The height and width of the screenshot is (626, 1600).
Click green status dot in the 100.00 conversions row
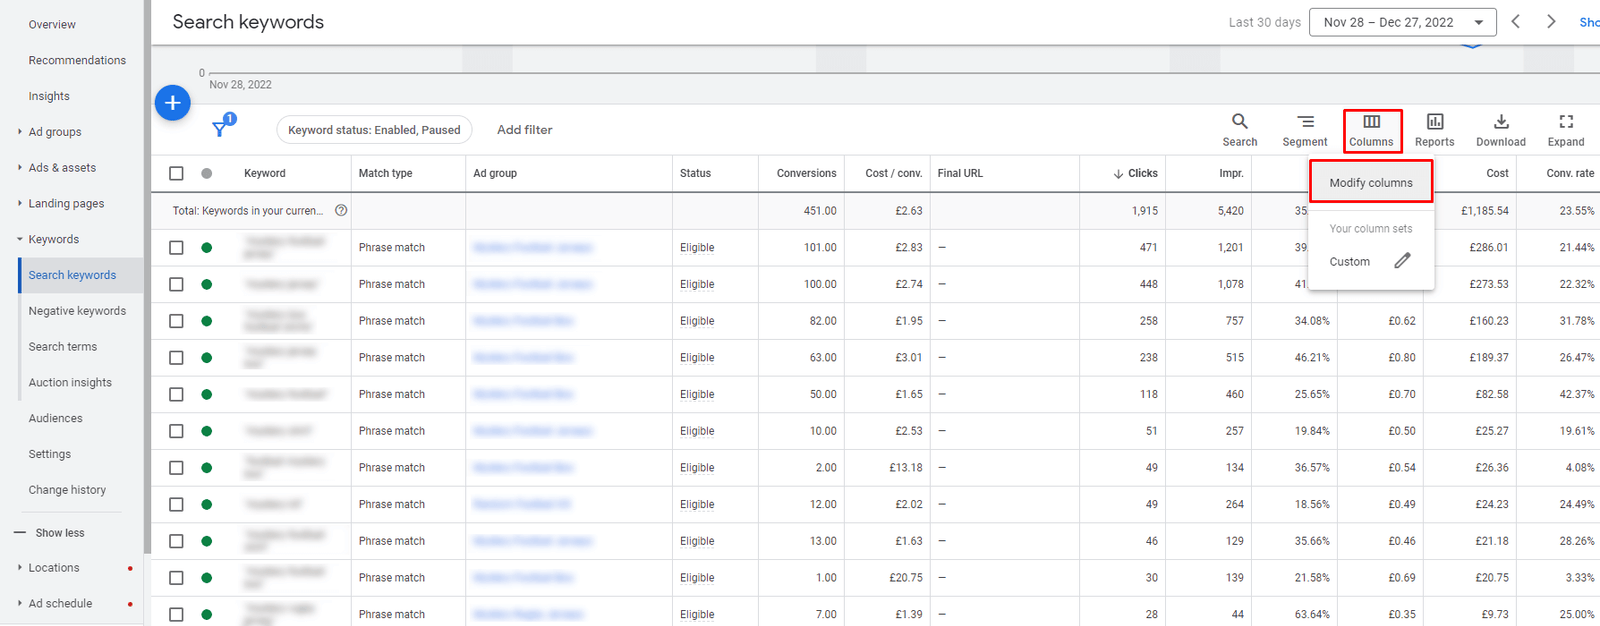207,284
